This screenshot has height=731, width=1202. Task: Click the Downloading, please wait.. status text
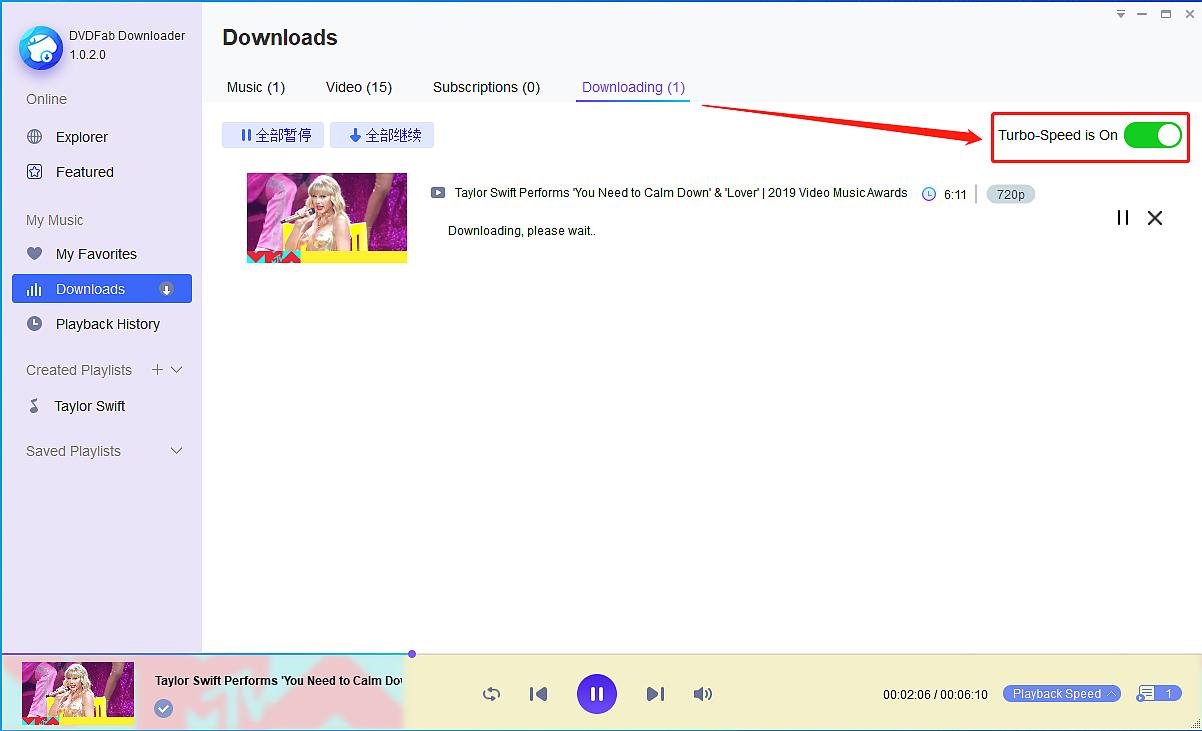click(x=522, y=231)
